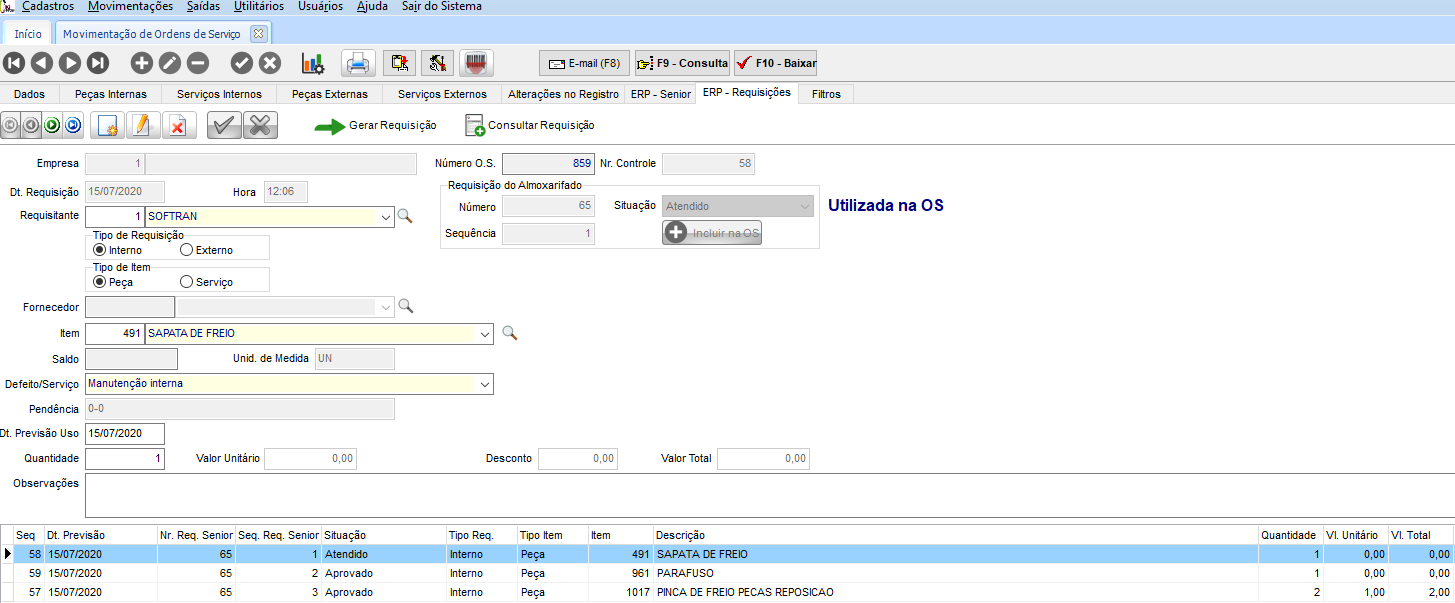Create new requisition with new-document icon
Image resolution: width=1455 pixels, height=603 pixels.
(x=107, y=125)
